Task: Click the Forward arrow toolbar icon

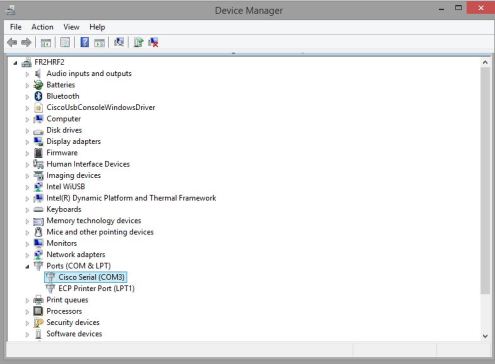Action: [26, 42]
